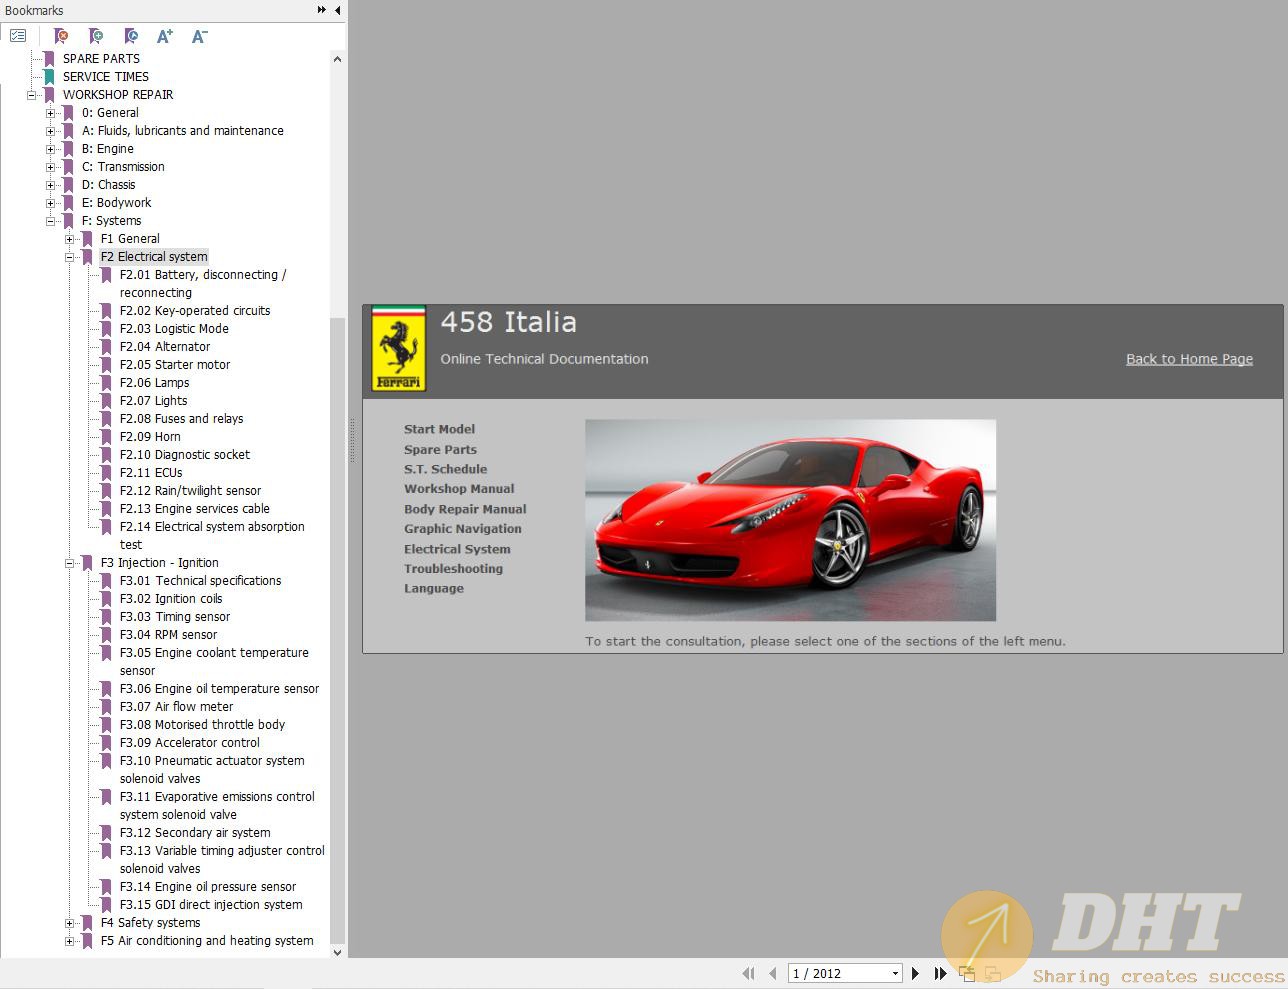Screen dimensions: 1288x989
Task: Open the S.T. Schedule menu item
Action: pyautogui.click(x=445, y=469)
